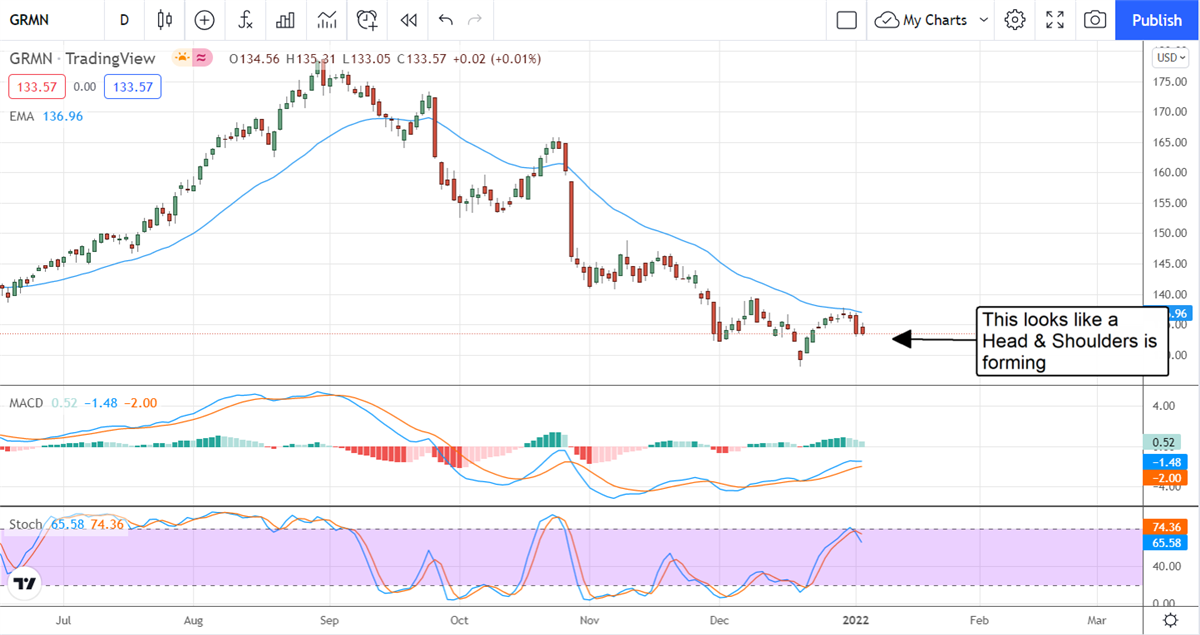
Task: Expand the My Charts dropdown arrow
Action: coord(984,20)
